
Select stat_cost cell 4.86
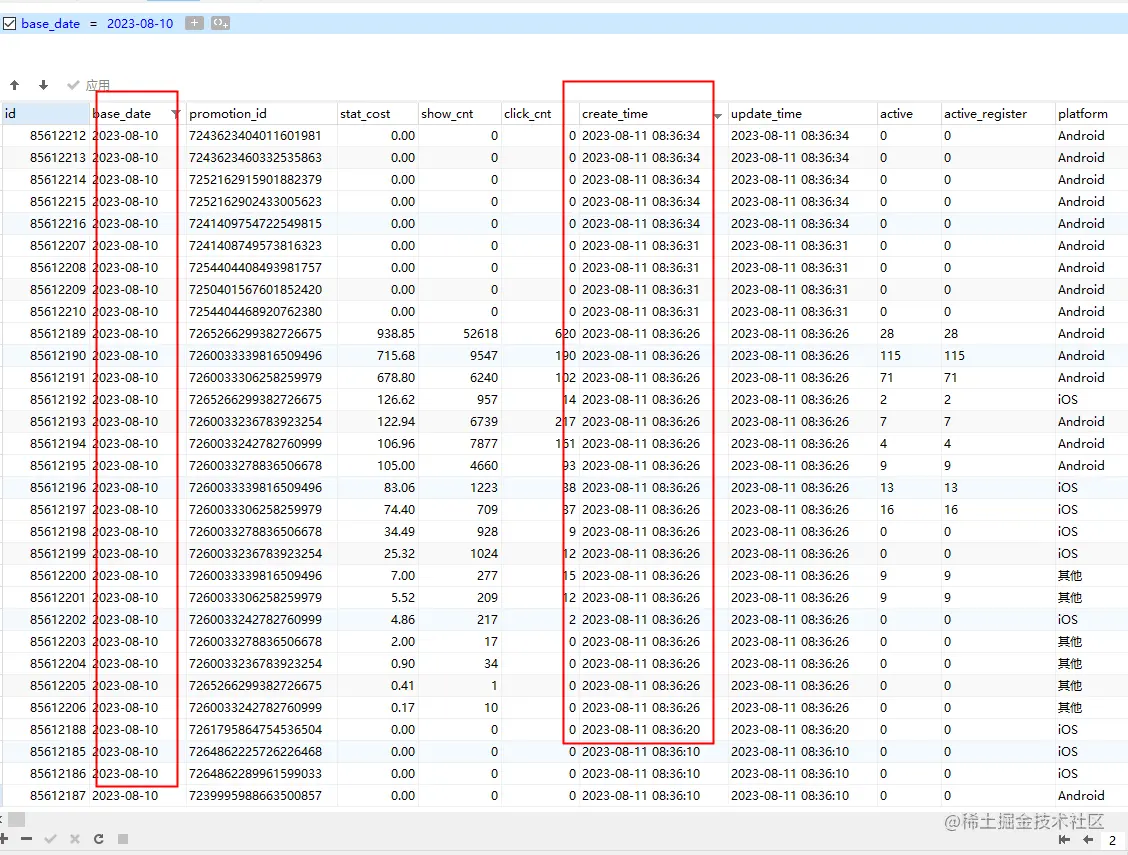click(378, 619)
